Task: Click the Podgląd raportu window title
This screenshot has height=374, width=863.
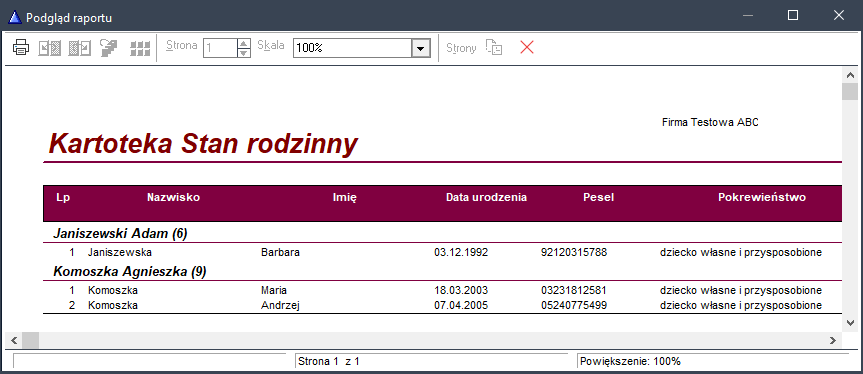Action: coord(69,18)
